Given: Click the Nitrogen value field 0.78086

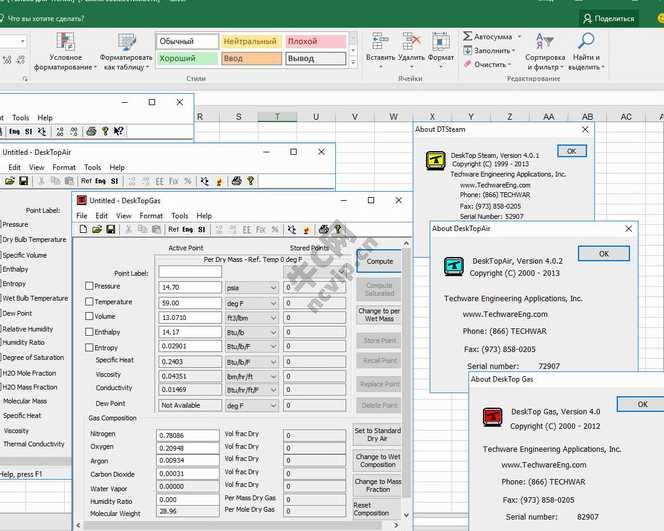Looking at the screenshot, I should click(188, 435).
